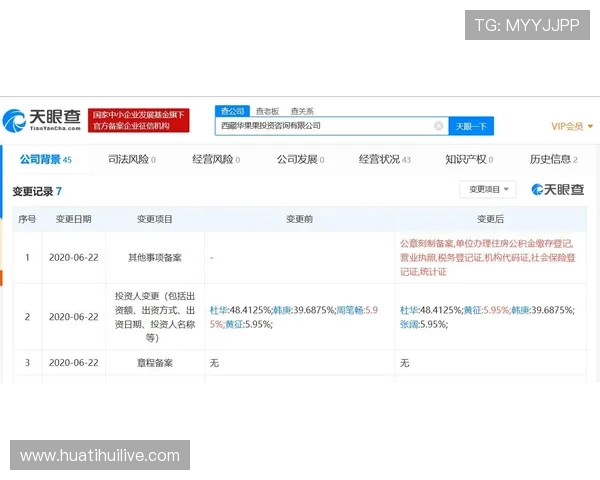Open 韩庚 link in 变更后 column

coord(520,310)
